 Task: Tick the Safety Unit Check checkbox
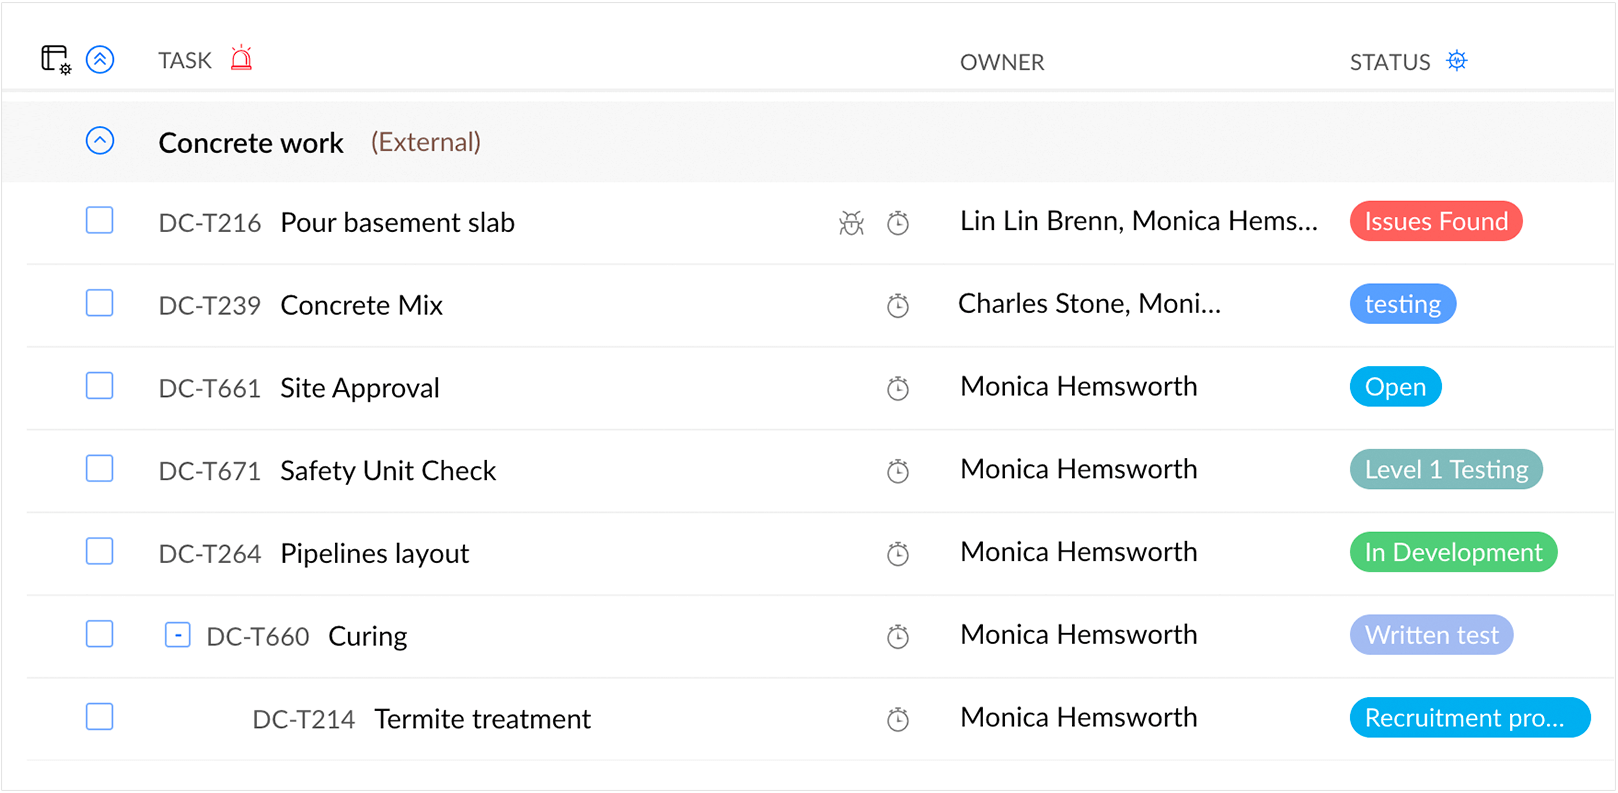point(99,468)
